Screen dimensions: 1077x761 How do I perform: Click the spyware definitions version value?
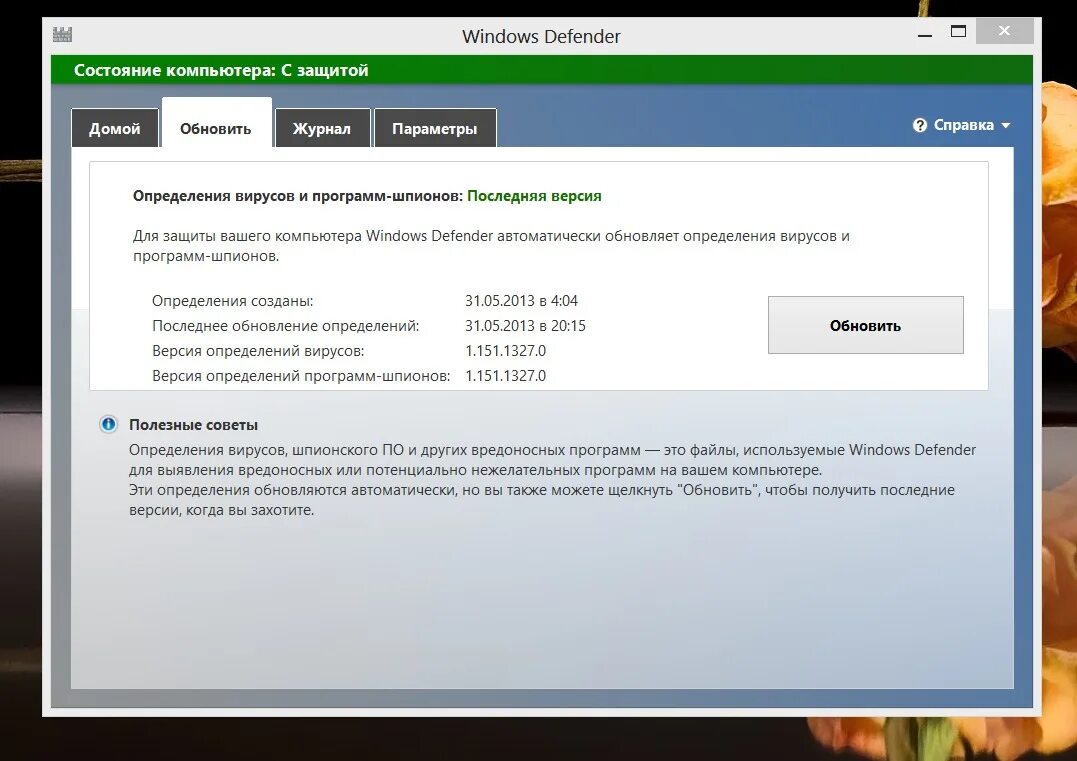[x=506, y=375]
